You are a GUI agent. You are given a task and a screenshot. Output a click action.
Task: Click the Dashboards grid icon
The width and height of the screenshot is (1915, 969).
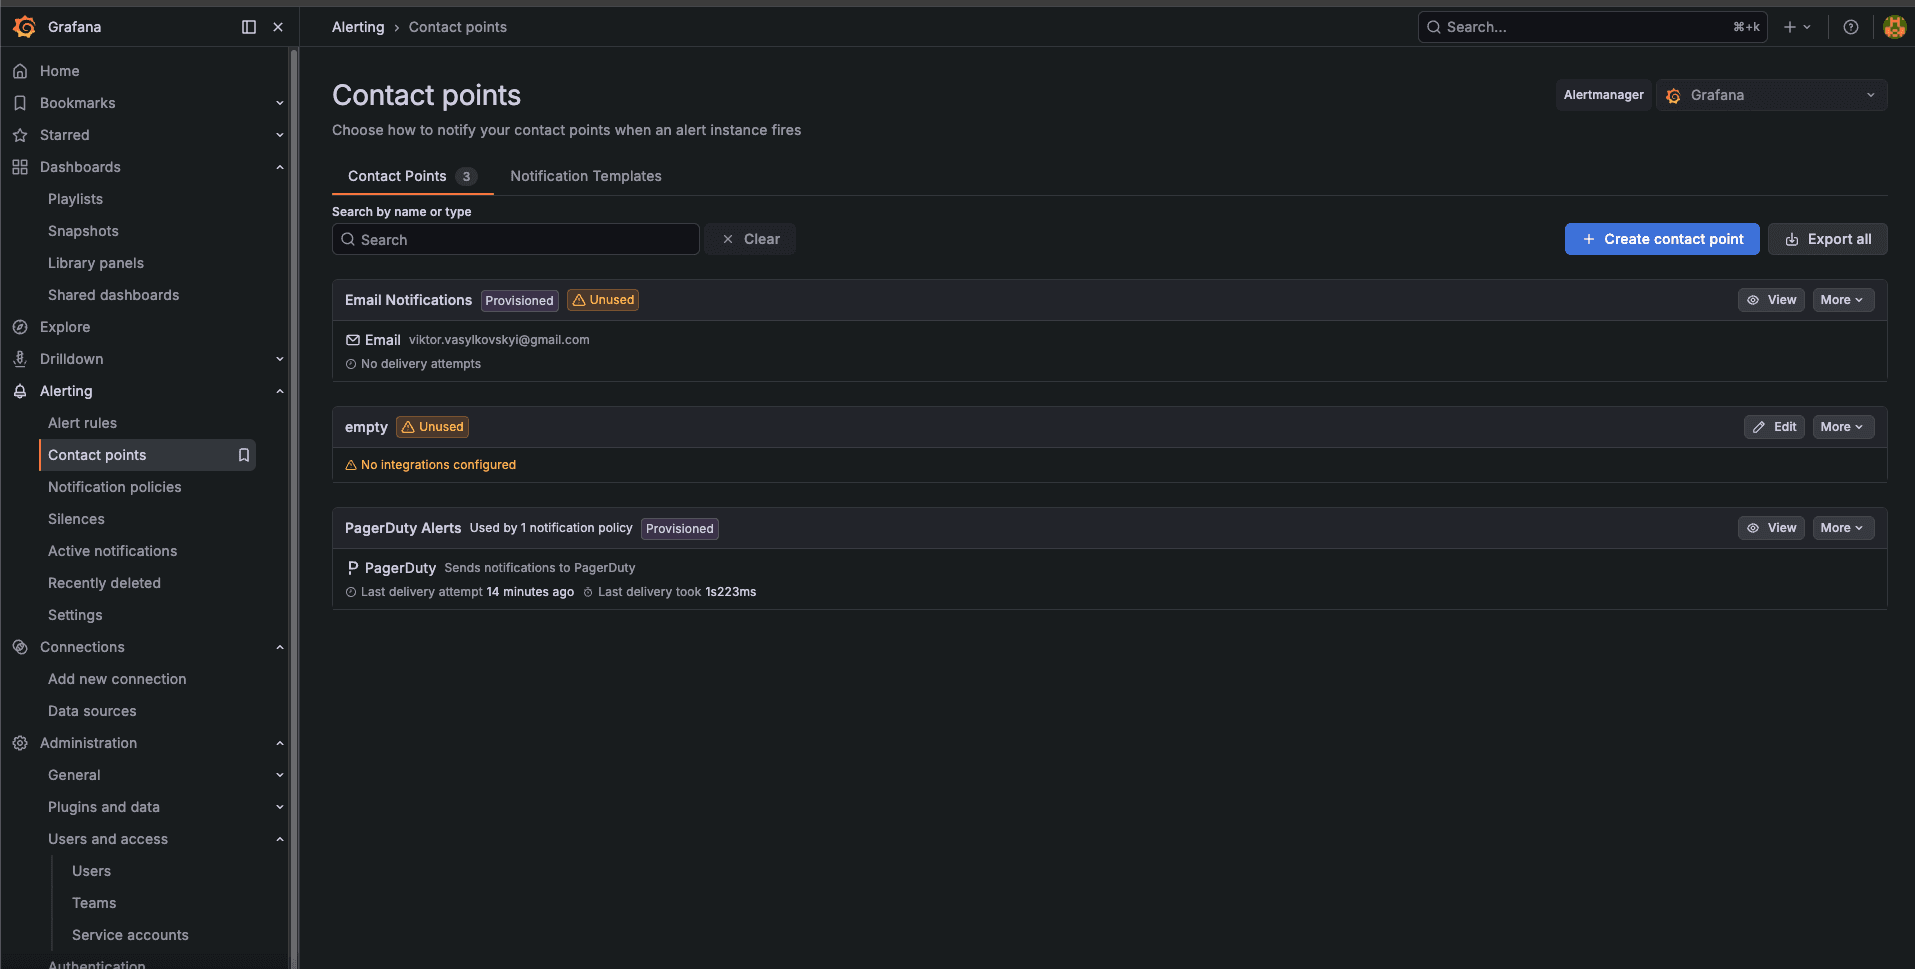pos(20,167)
